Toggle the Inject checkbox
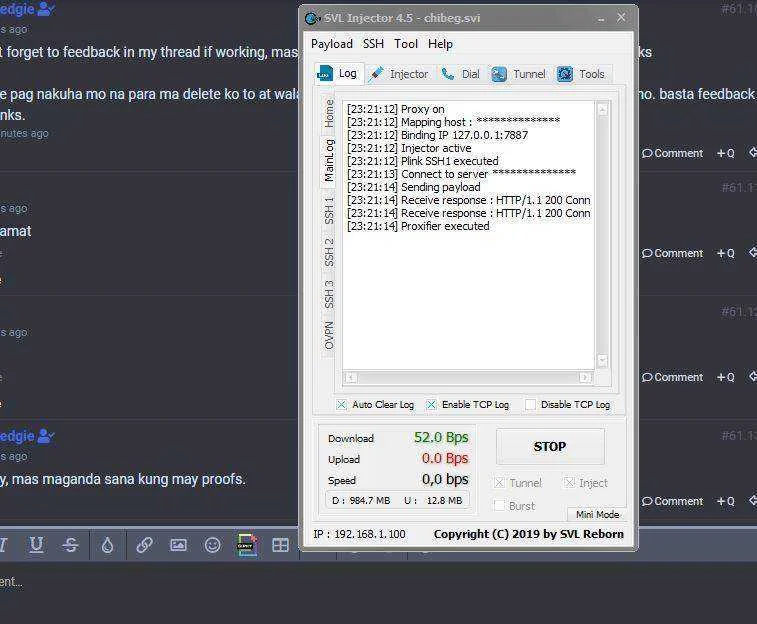757x624 pixels. coord(569,483)
